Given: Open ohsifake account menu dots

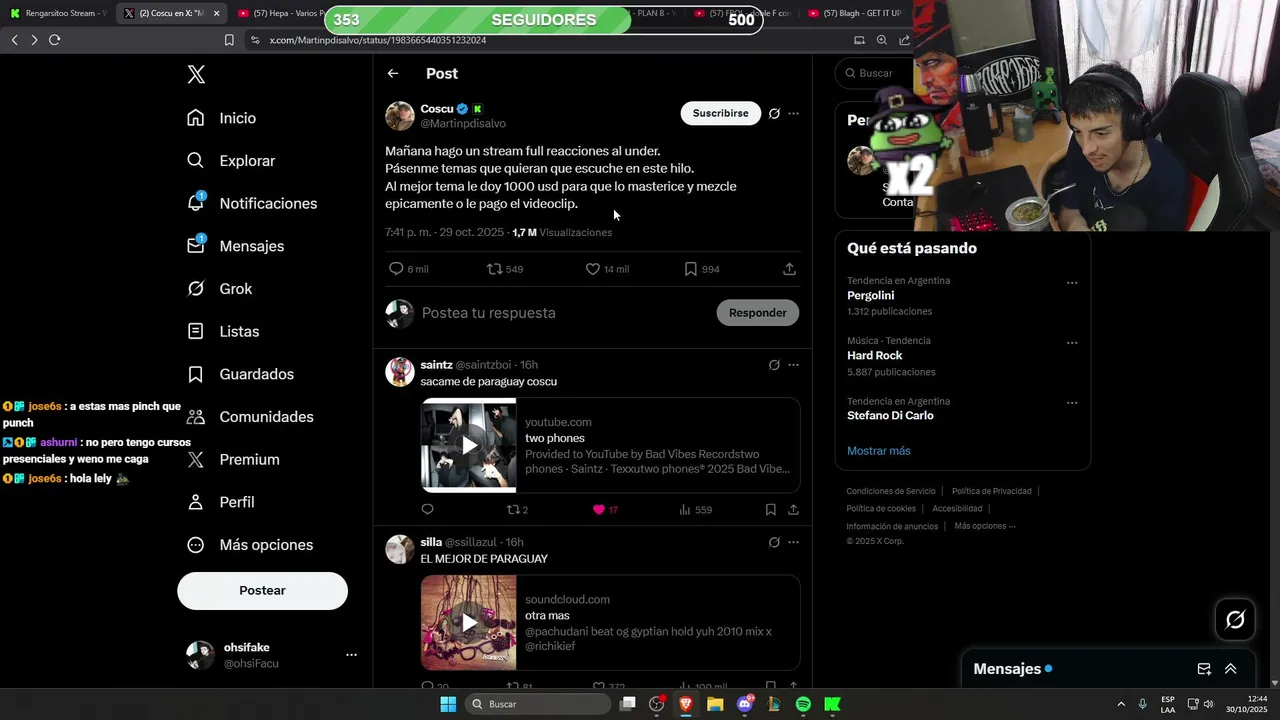Looking at the screenshot, I should (x=351, y=655).
